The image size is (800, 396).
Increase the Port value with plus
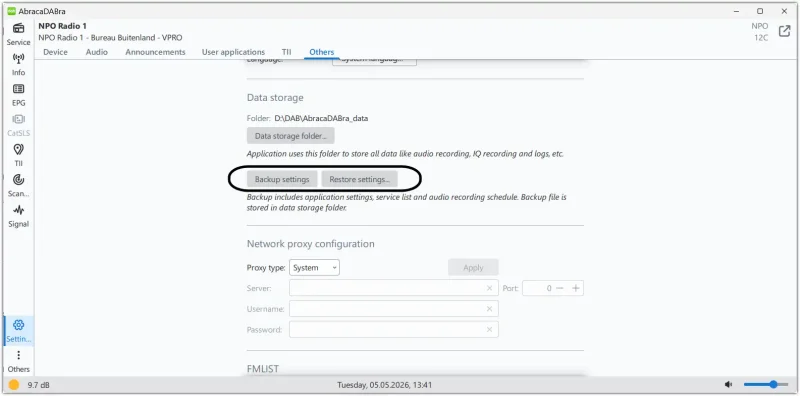point(576,288)
